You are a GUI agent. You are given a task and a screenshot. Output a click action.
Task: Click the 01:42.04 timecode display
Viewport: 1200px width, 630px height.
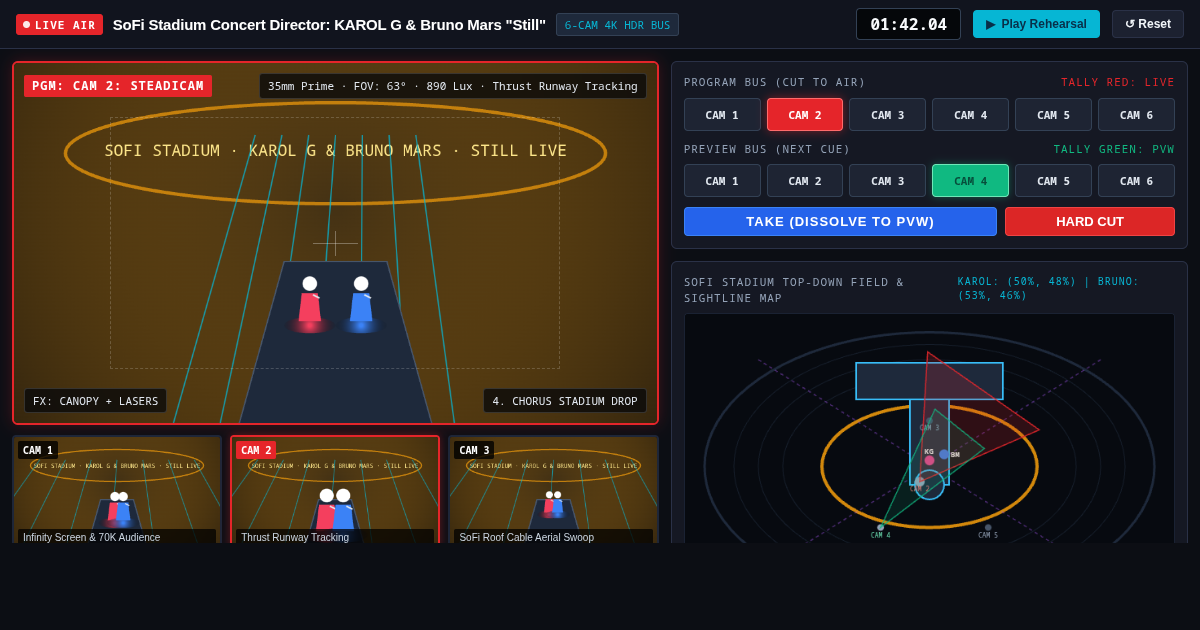pos(908,24)
